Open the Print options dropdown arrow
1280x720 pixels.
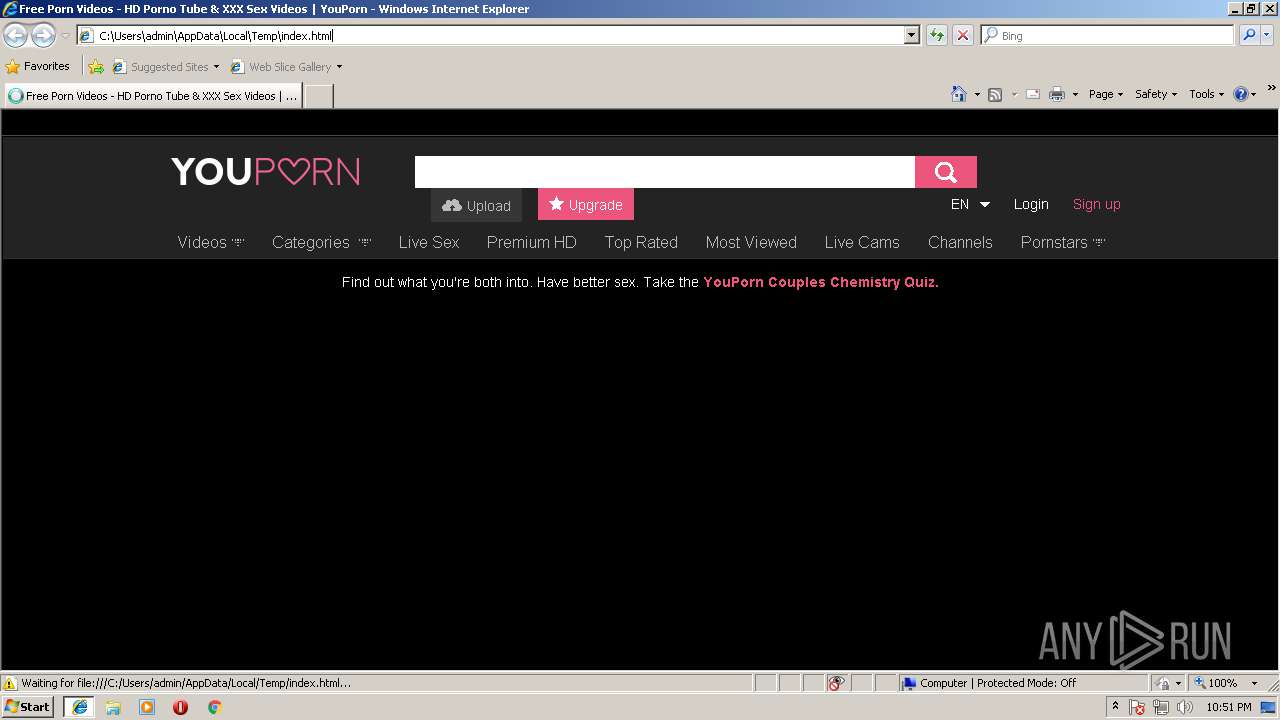coord(1075,94)
